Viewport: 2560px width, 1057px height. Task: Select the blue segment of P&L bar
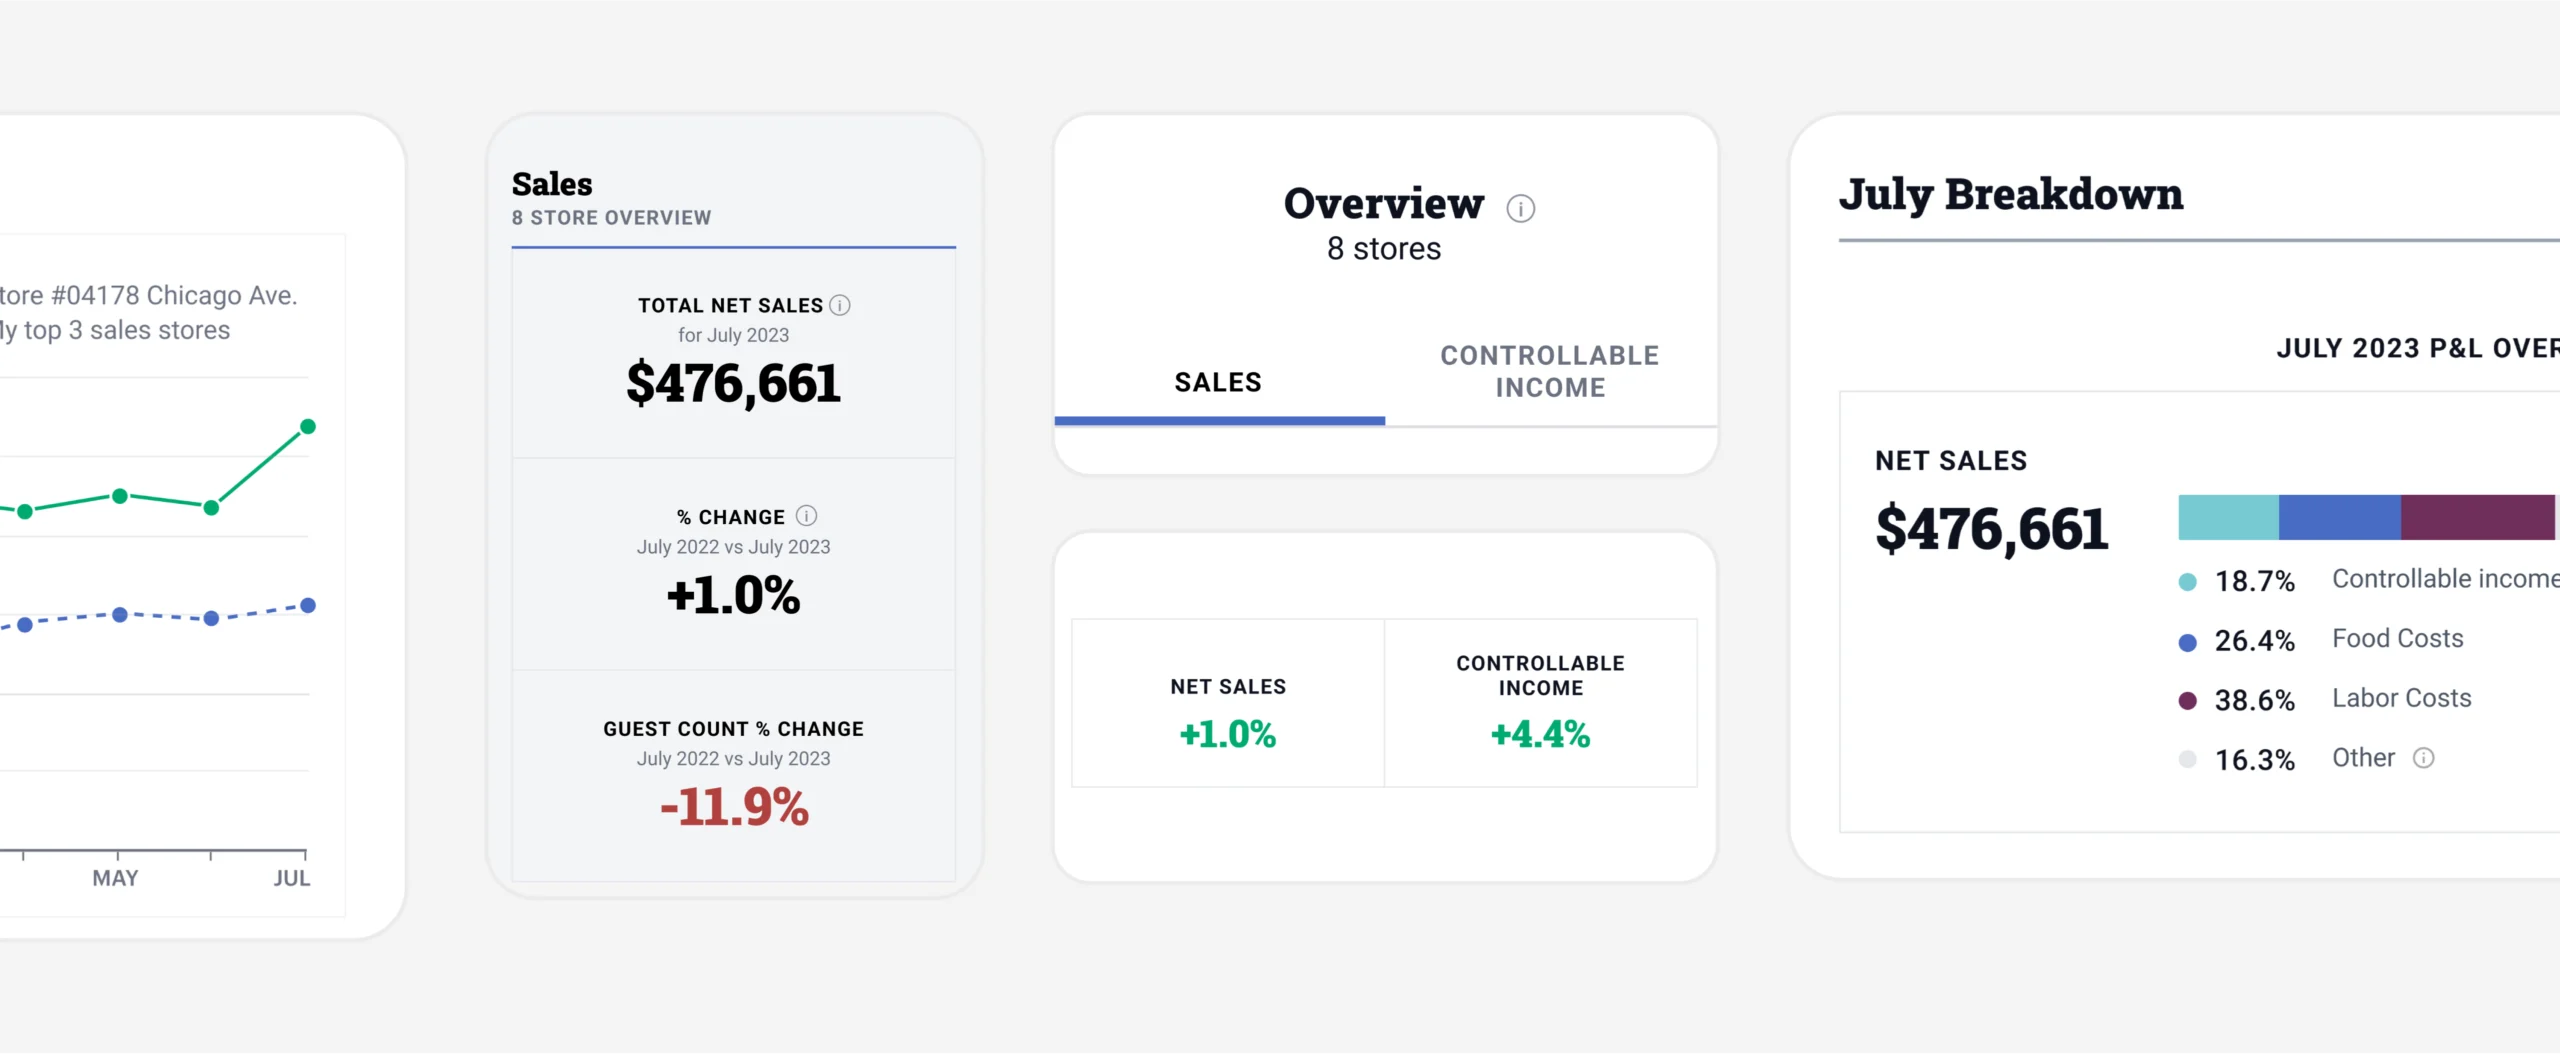(2339, 517)
